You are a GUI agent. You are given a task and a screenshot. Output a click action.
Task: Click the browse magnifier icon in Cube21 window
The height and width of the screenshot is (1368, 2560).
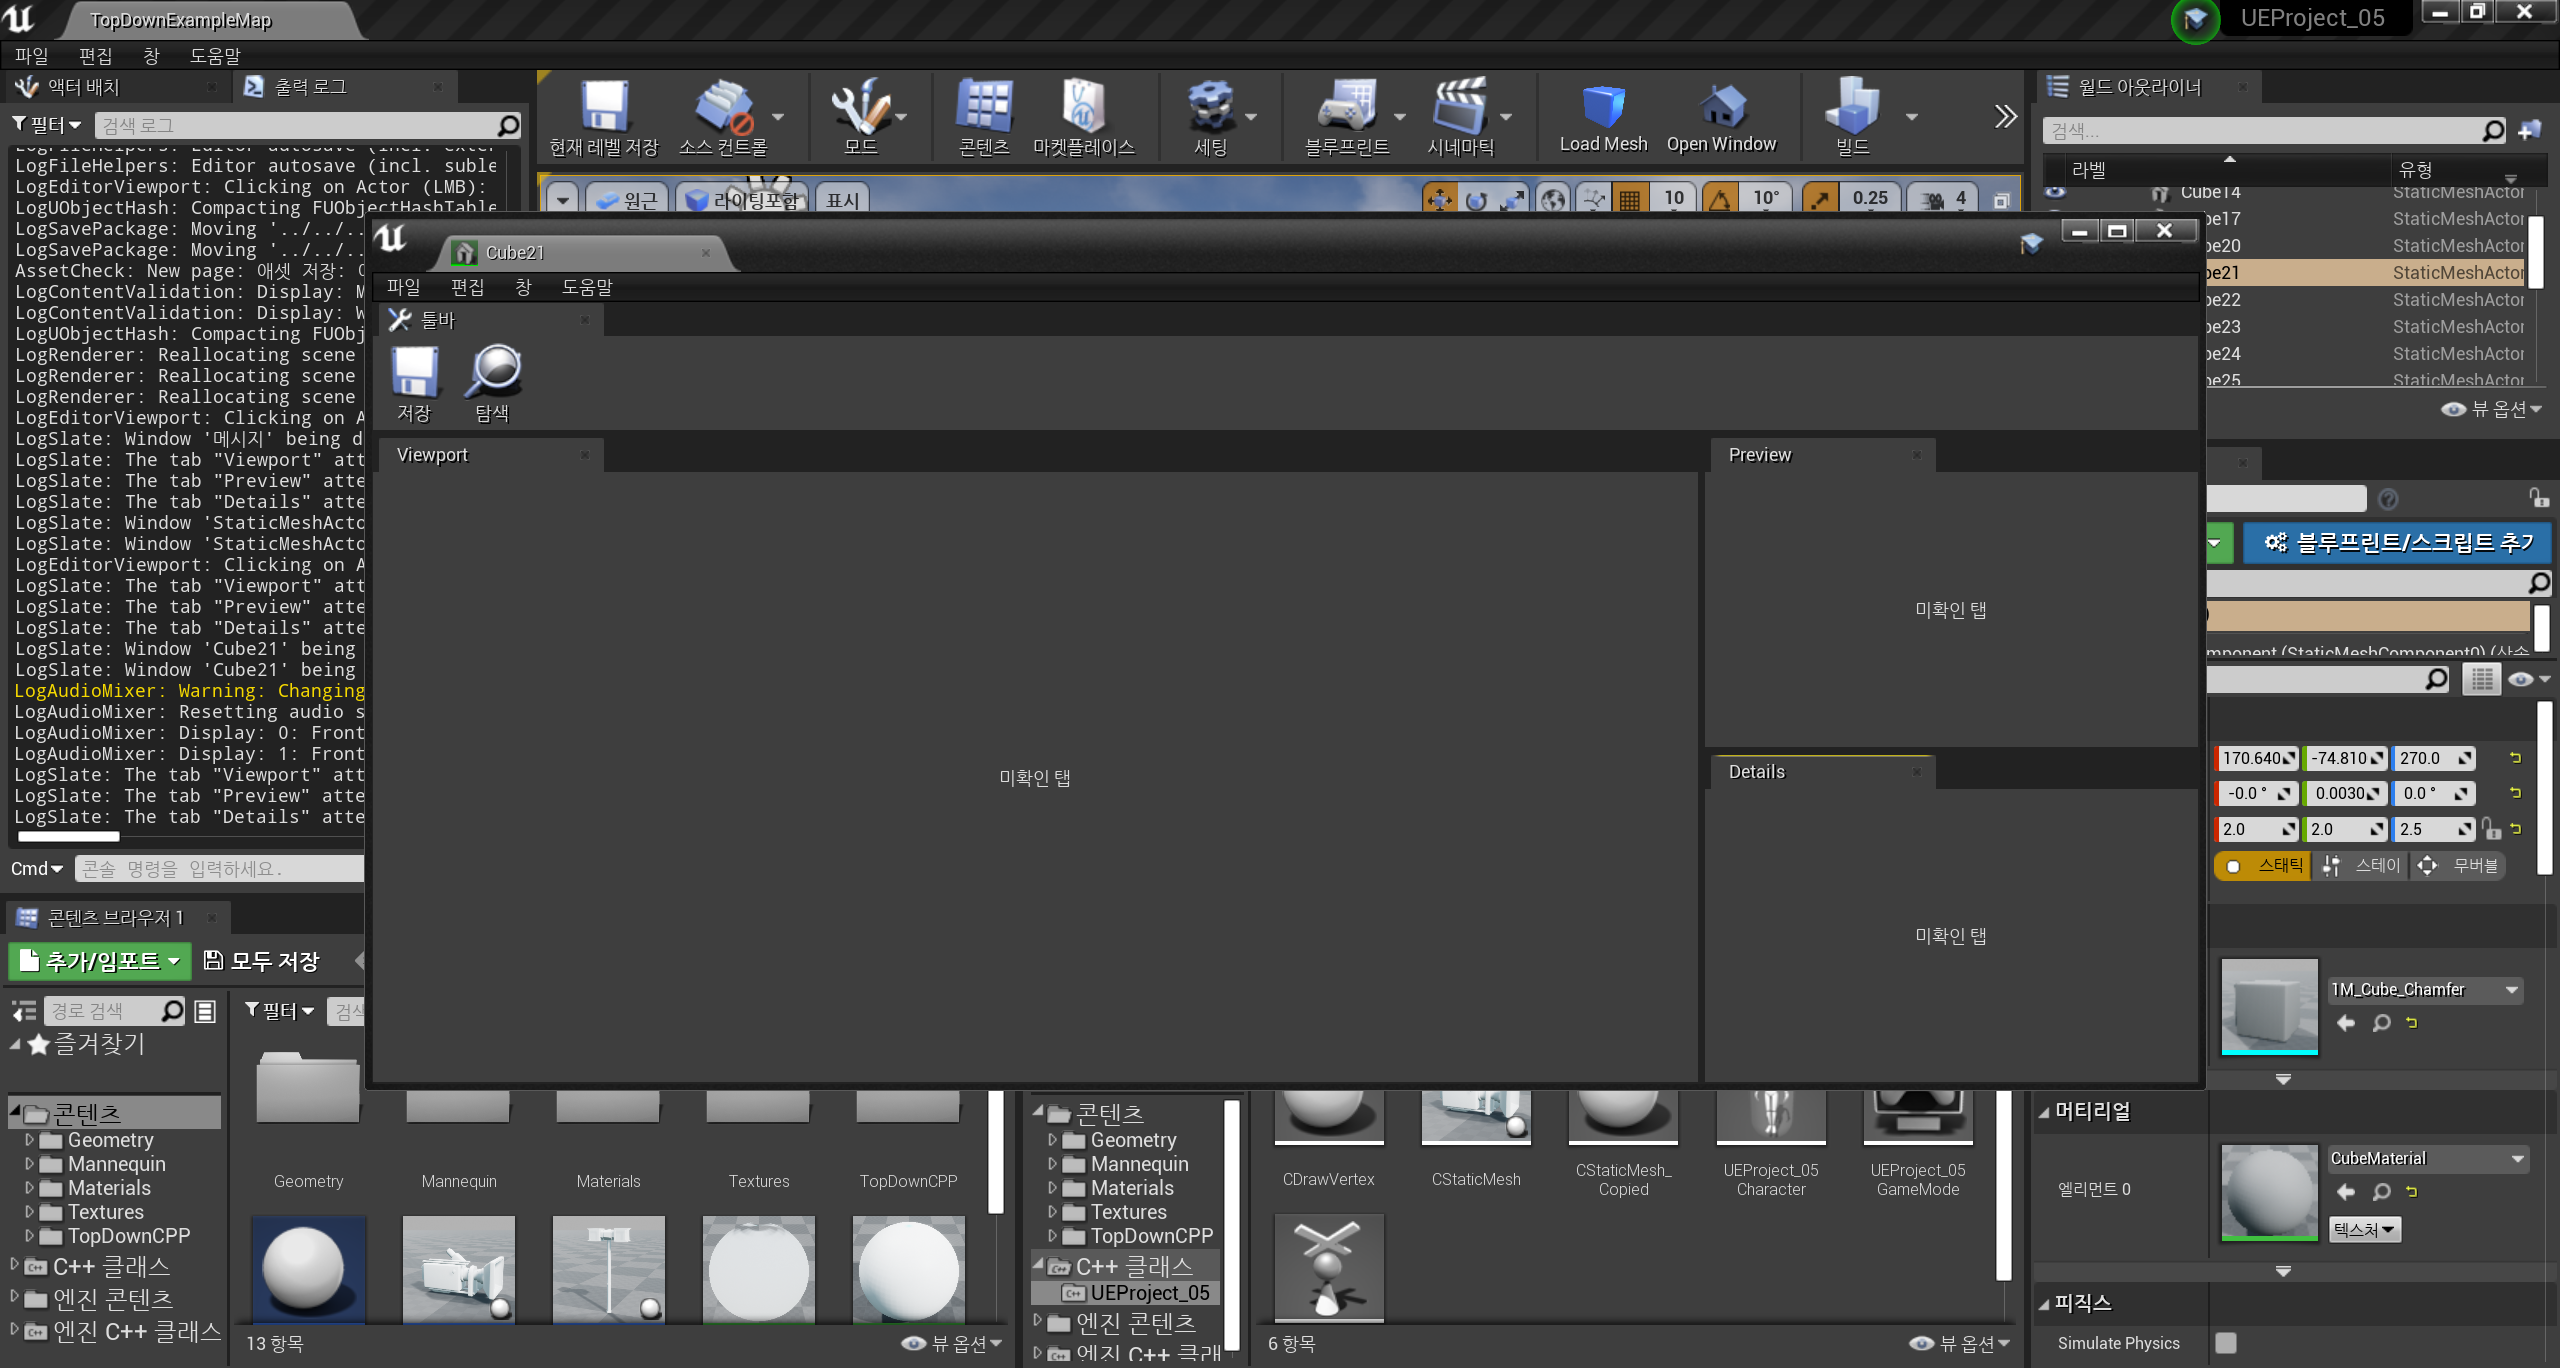coord(493,372)
